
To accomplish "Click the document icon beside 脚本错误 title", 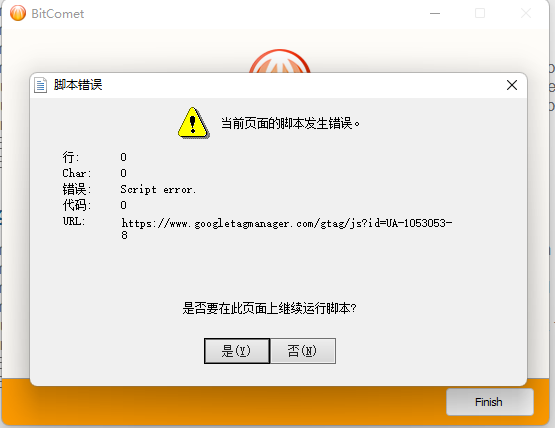I will [40, 85].
